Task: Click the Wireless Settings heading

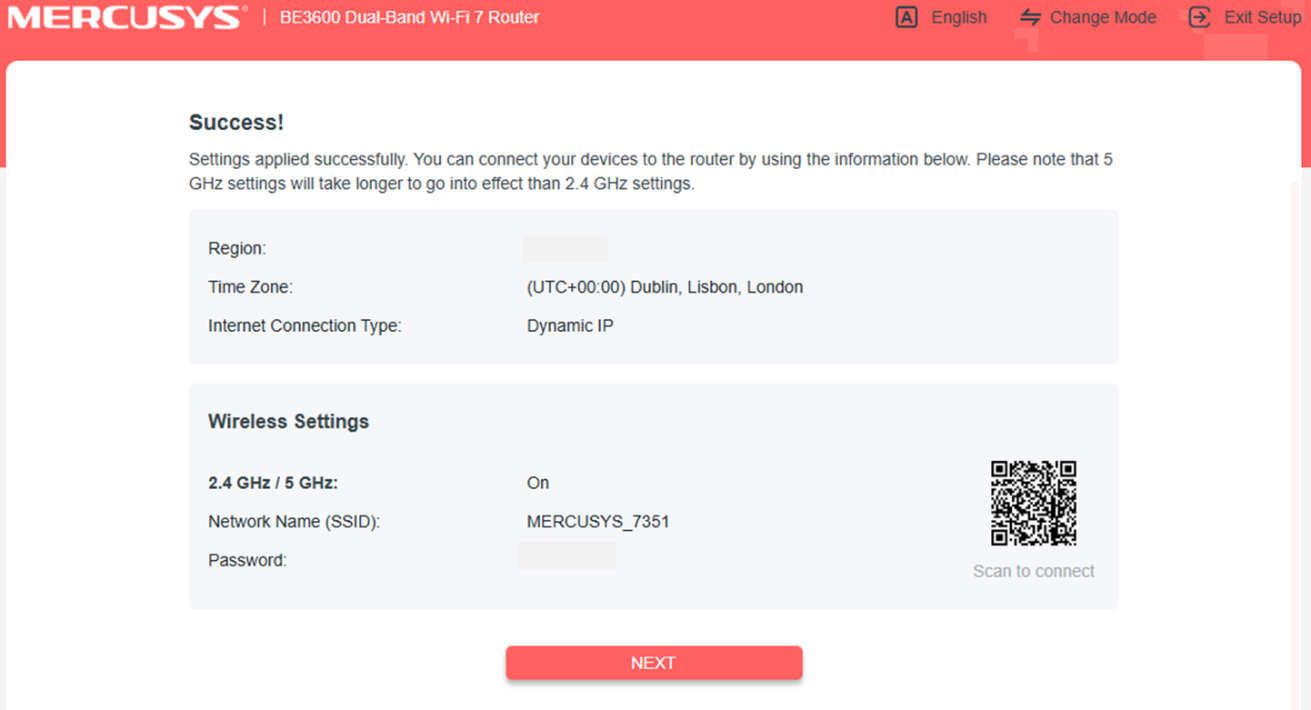Action: click(288, 421)
